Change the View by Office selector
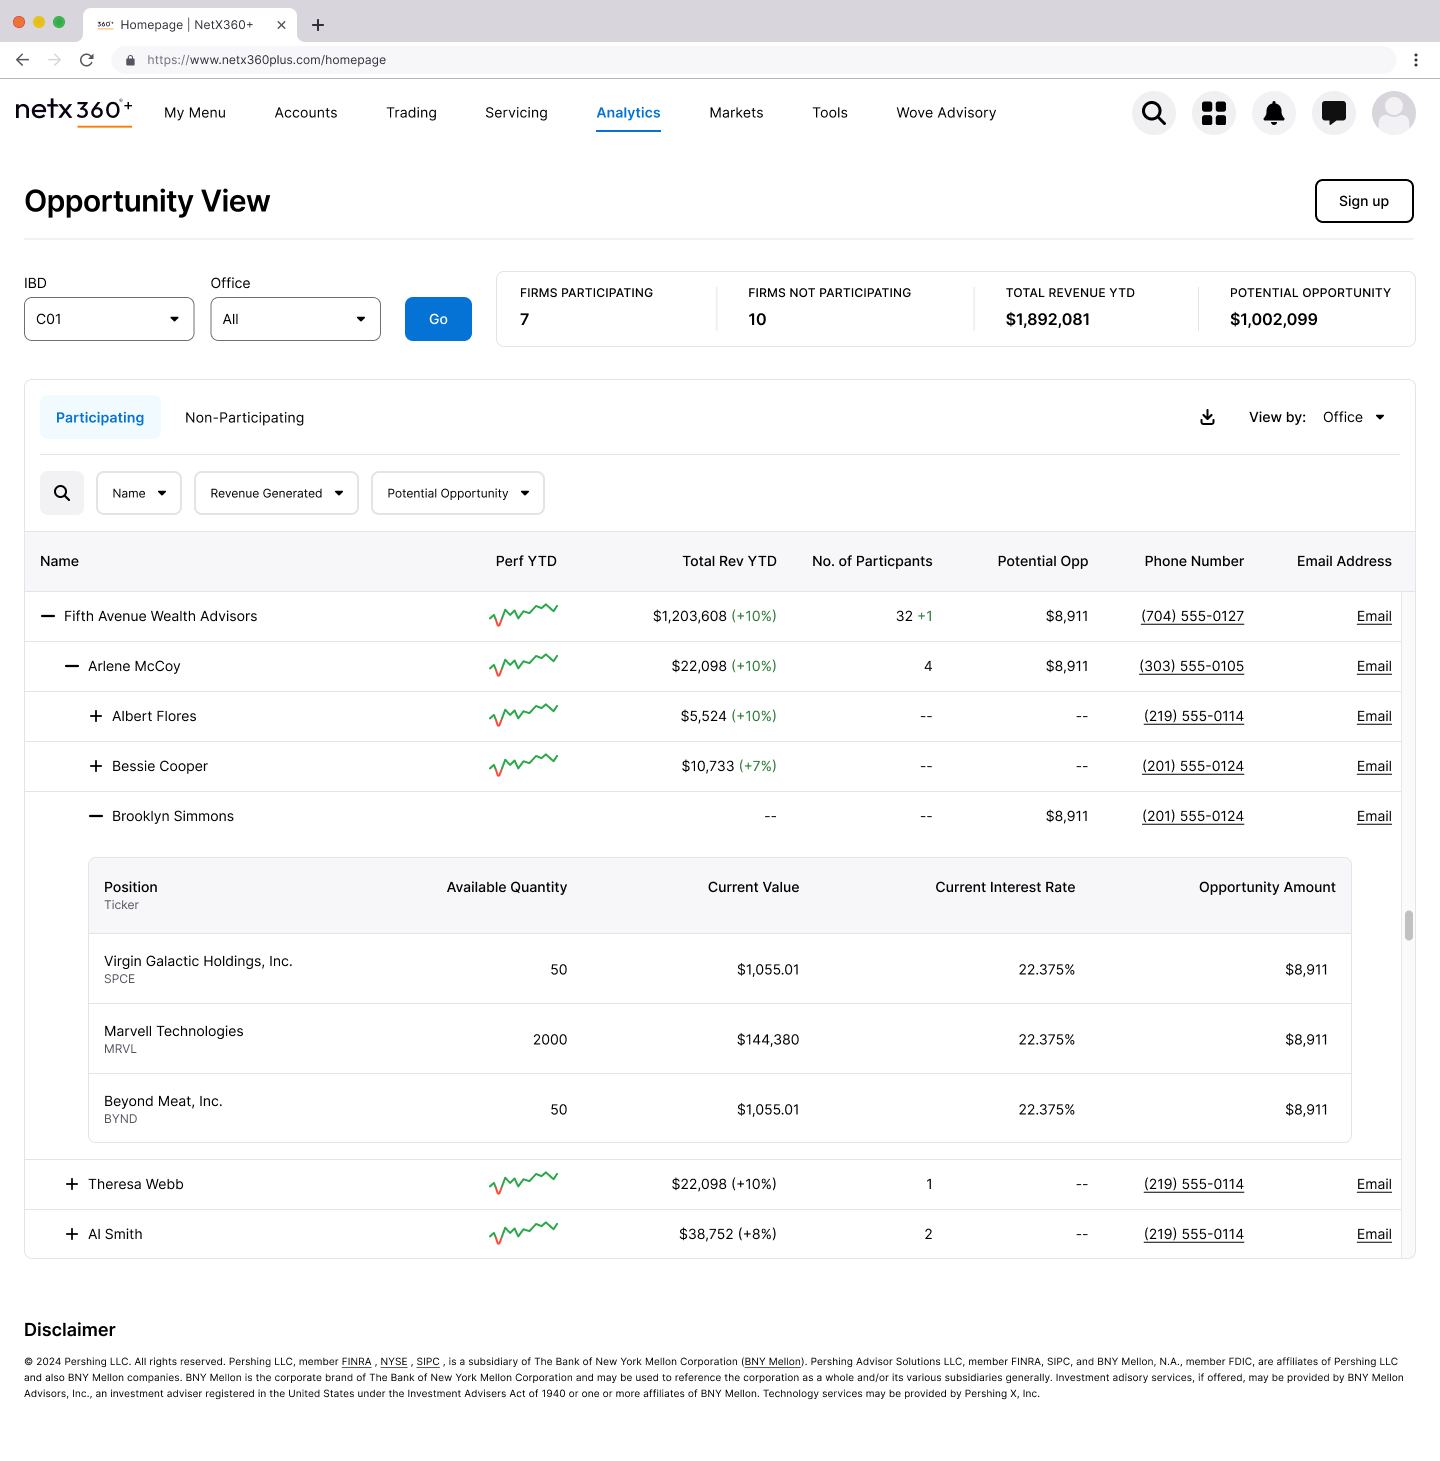1440x1461 pixels. [x=1353, y=417]
